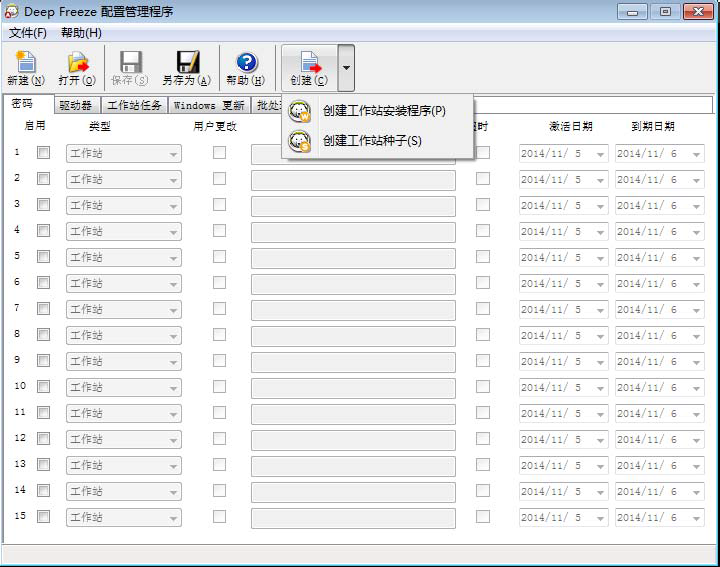Enable password row 8 启用 checkbox
Viewport: 720px width, 567px height.
44,335
